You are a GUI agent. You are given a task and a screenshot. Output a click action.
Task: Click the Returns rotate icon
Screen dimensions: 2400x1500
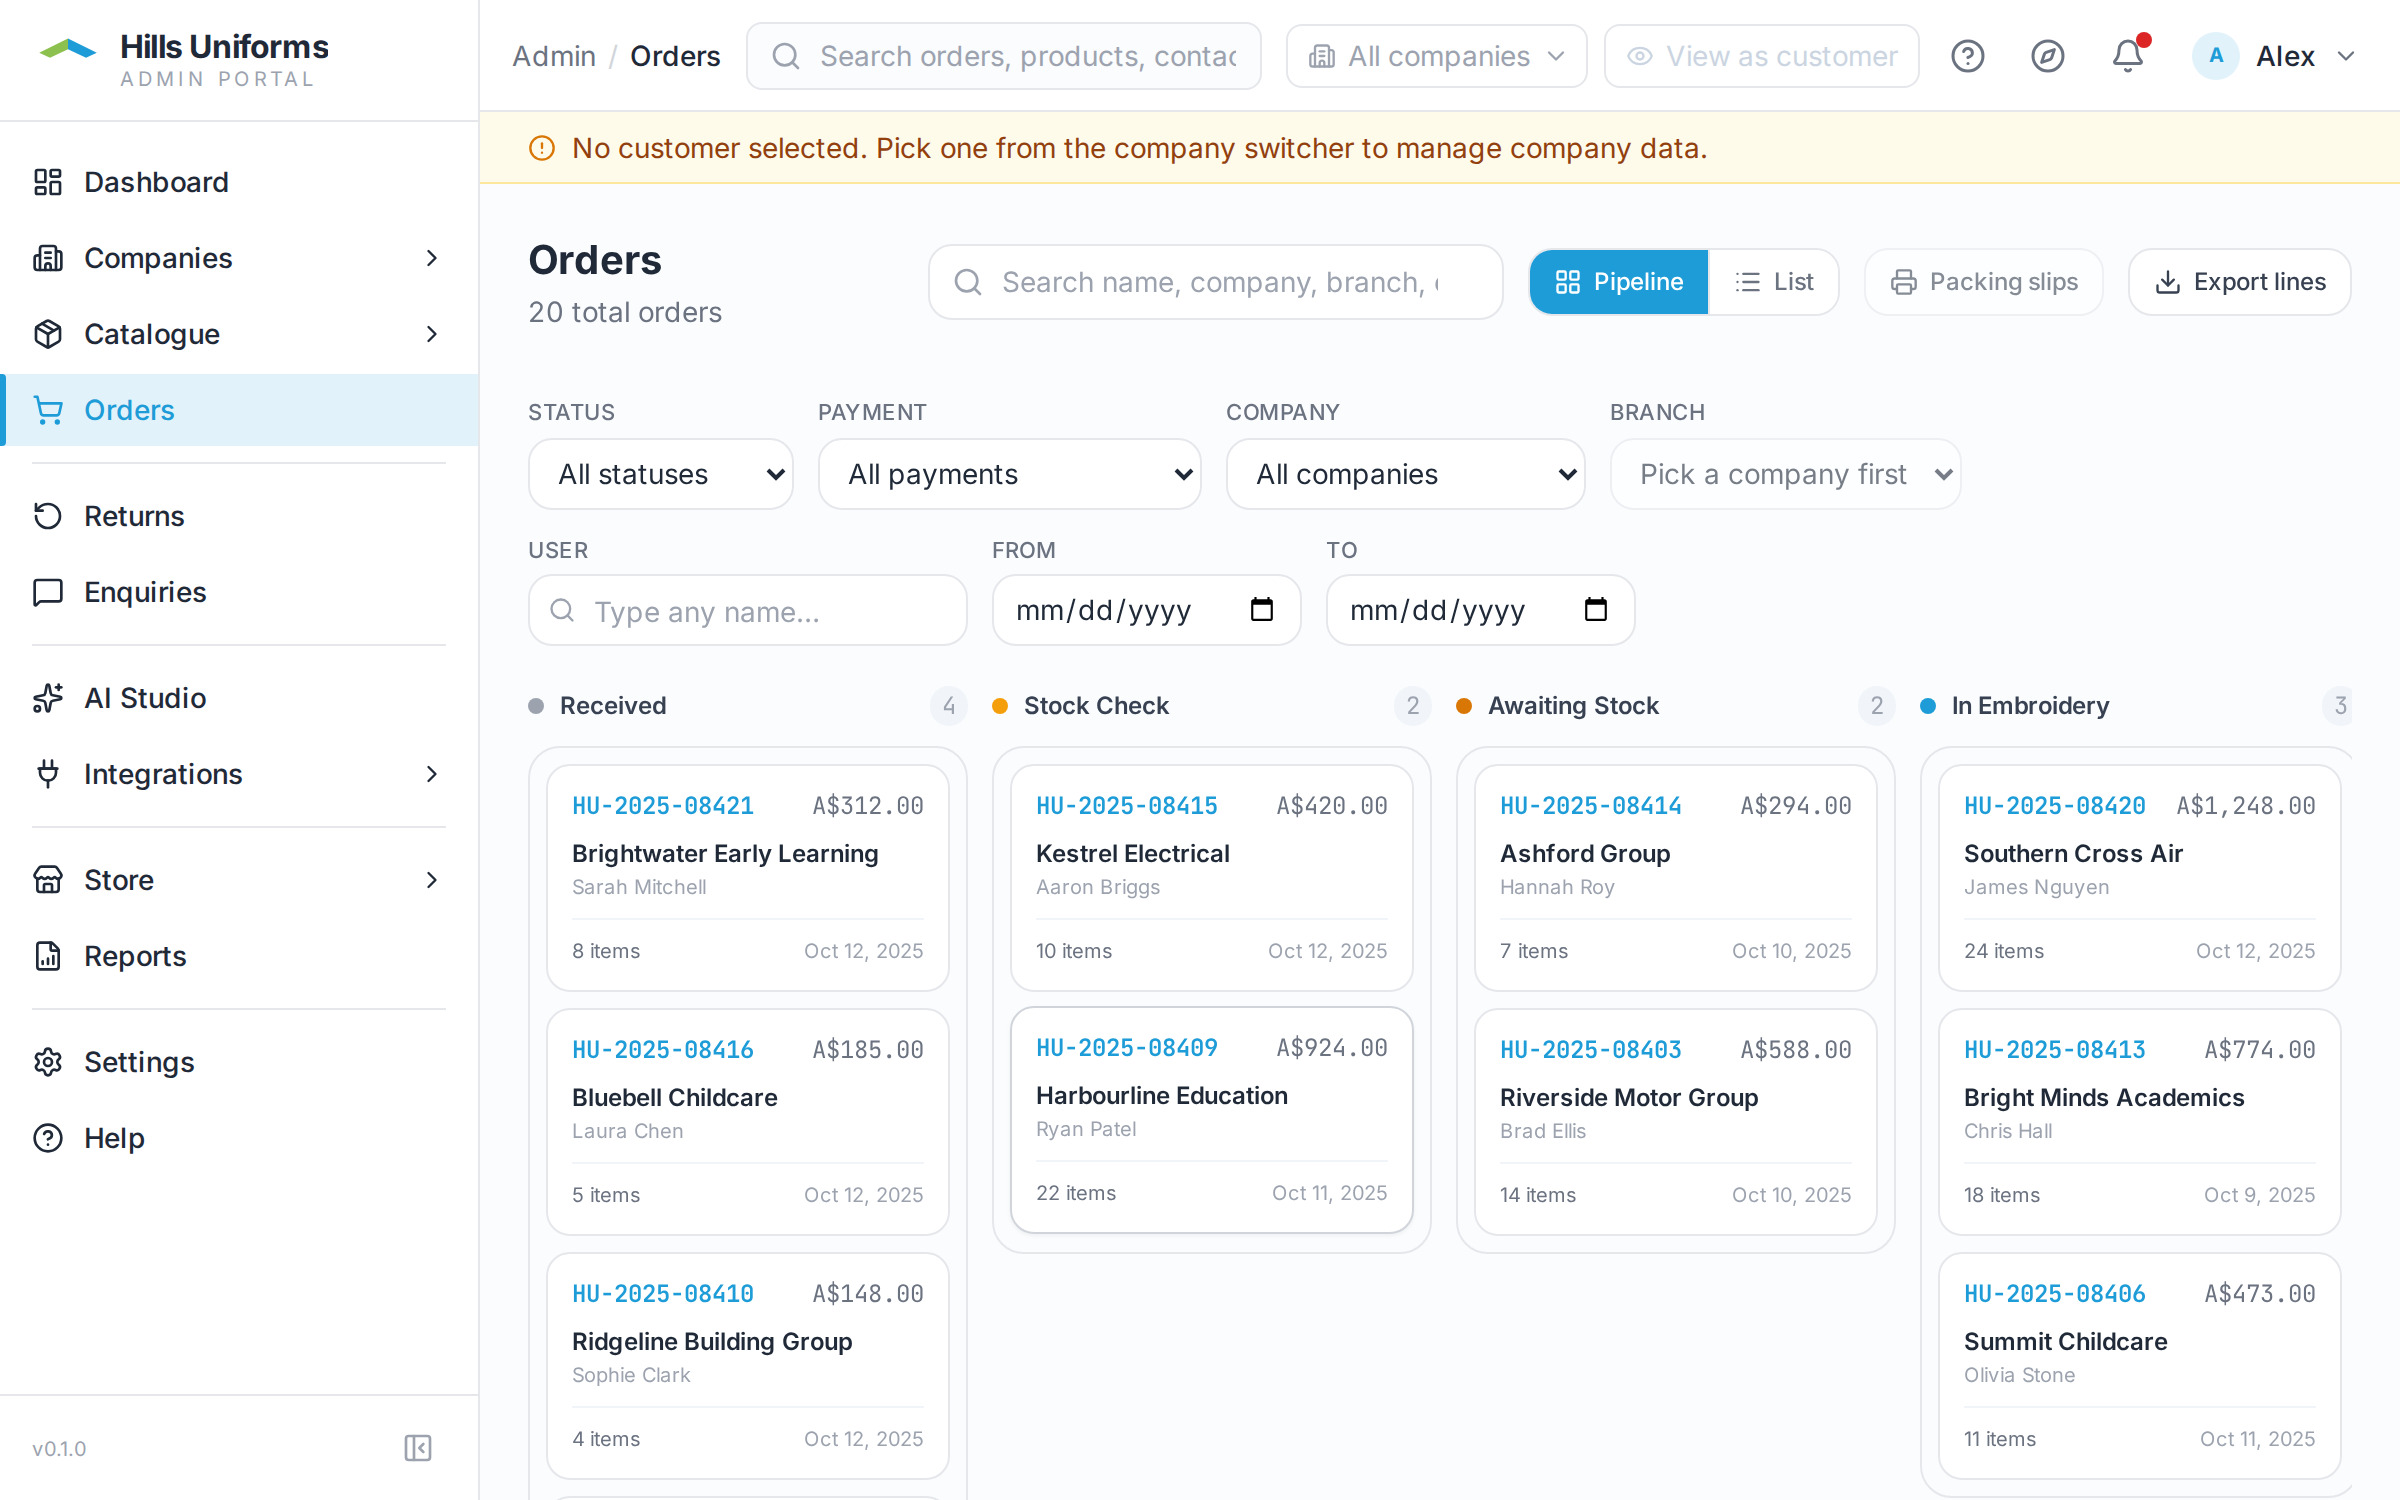tap(47, 516)
